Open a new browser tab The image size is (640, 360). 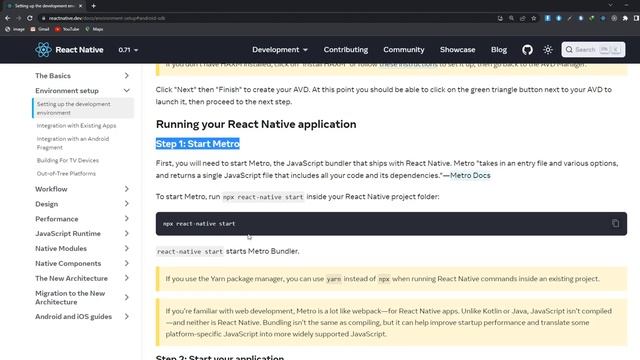click(x=93, y=6)
